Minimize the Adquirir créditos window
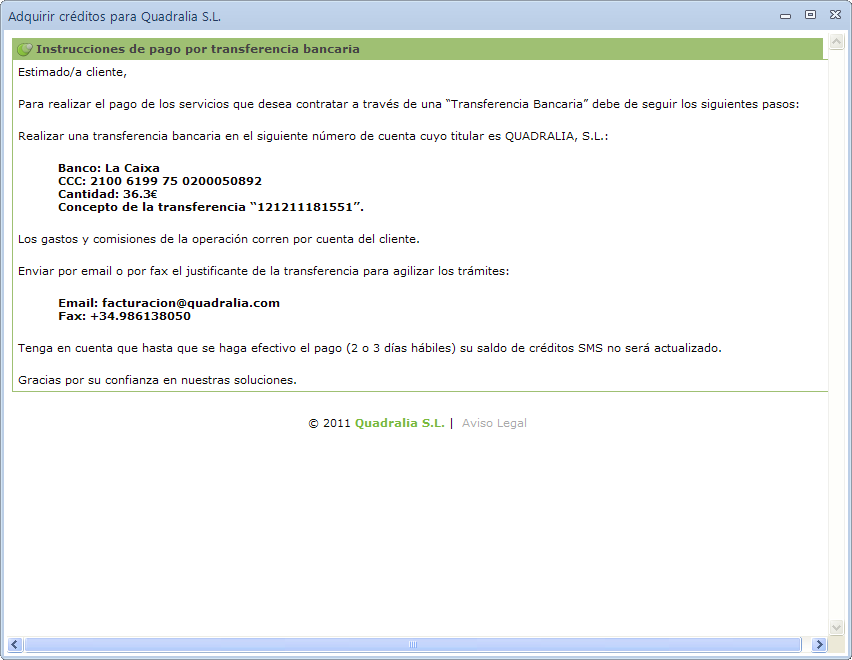Viewport: 852px width, 660px height. 786,15
